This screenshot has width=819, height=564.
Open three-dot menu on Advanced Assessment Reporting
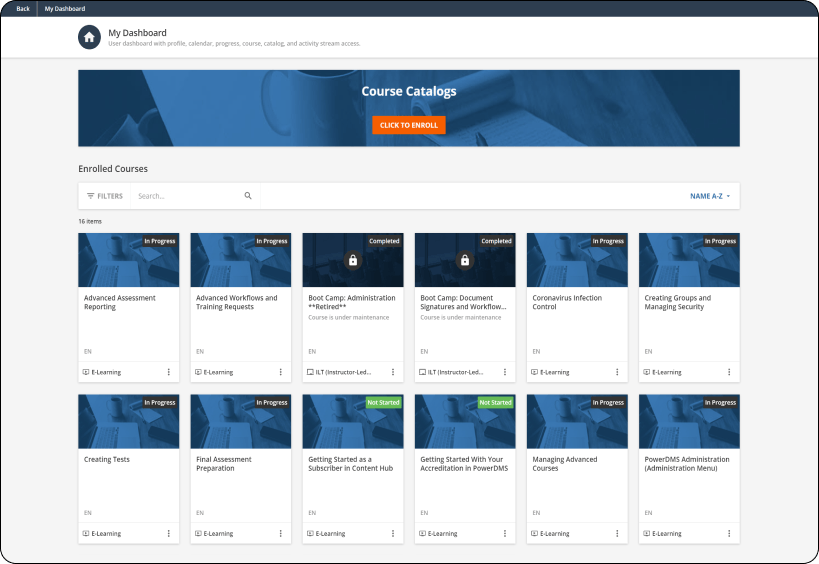pyautogui.click(x=168, y=372)
